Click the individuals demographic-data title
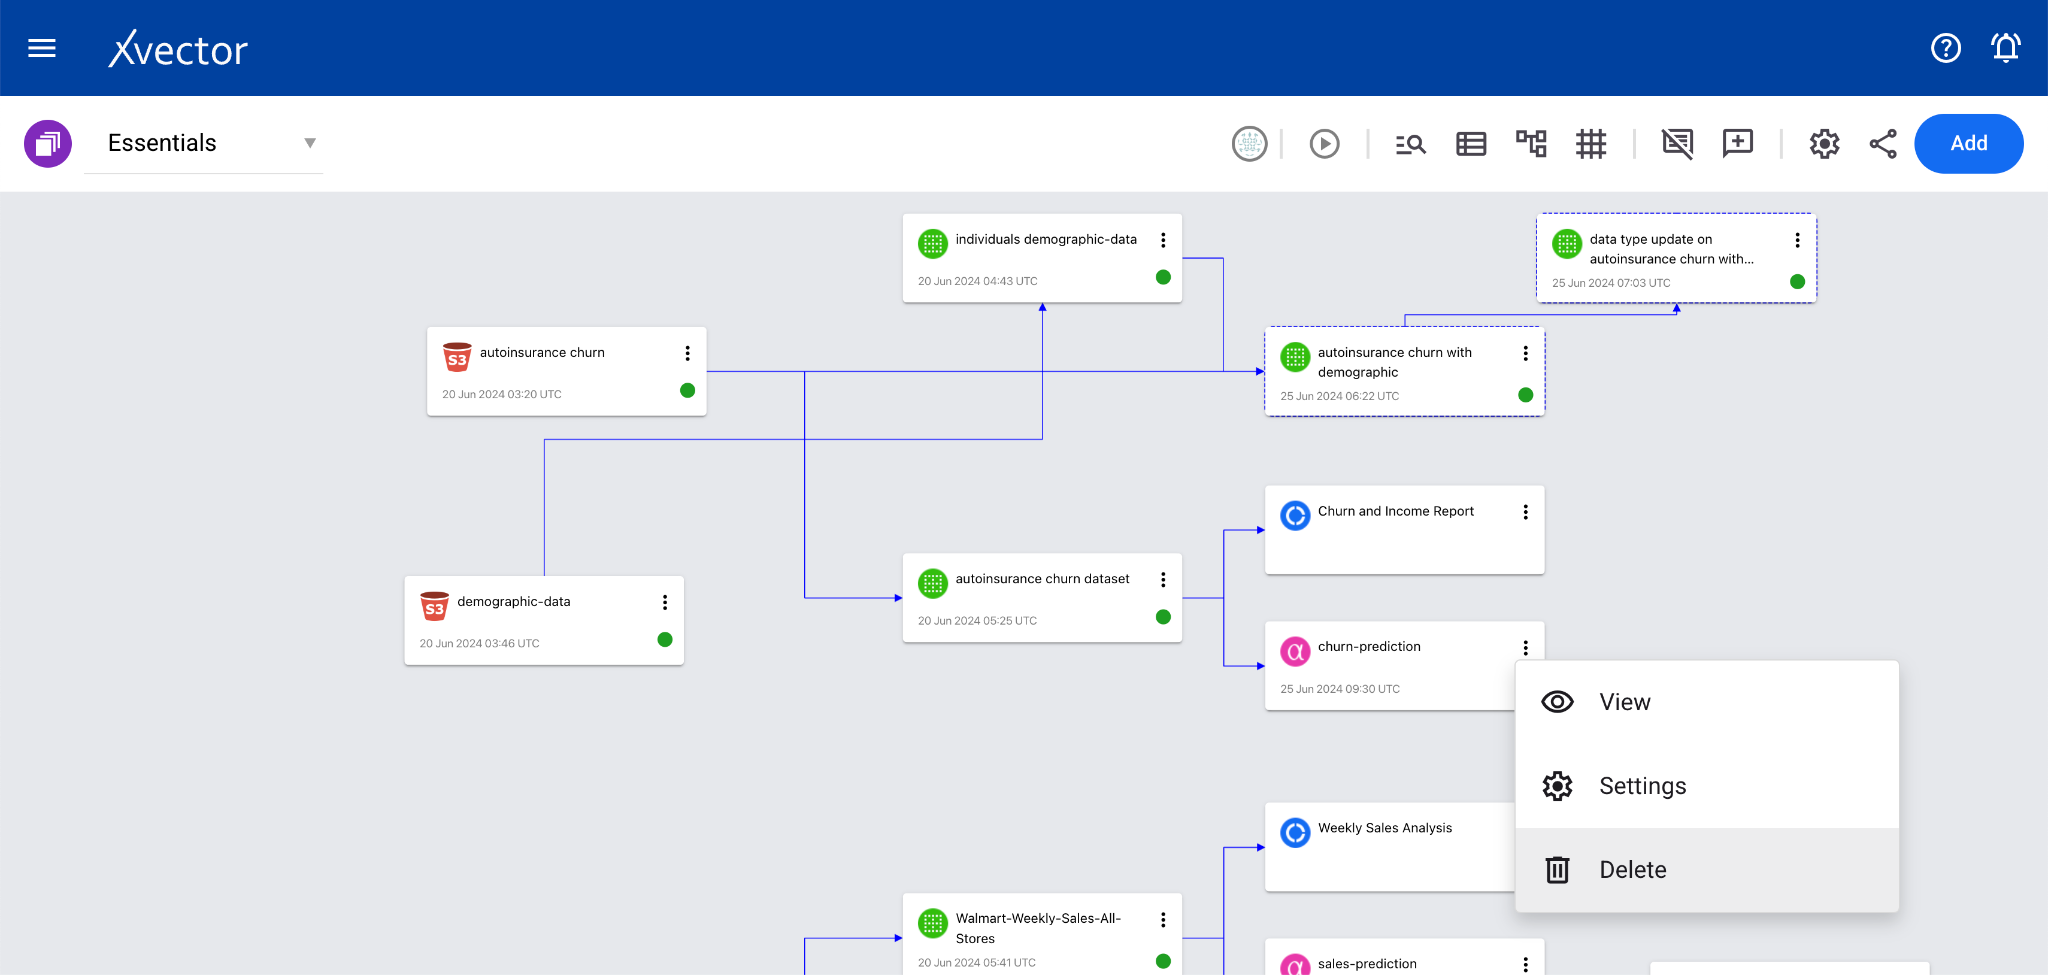This screenshot has width=2048, height=975. pos(1046,240)
